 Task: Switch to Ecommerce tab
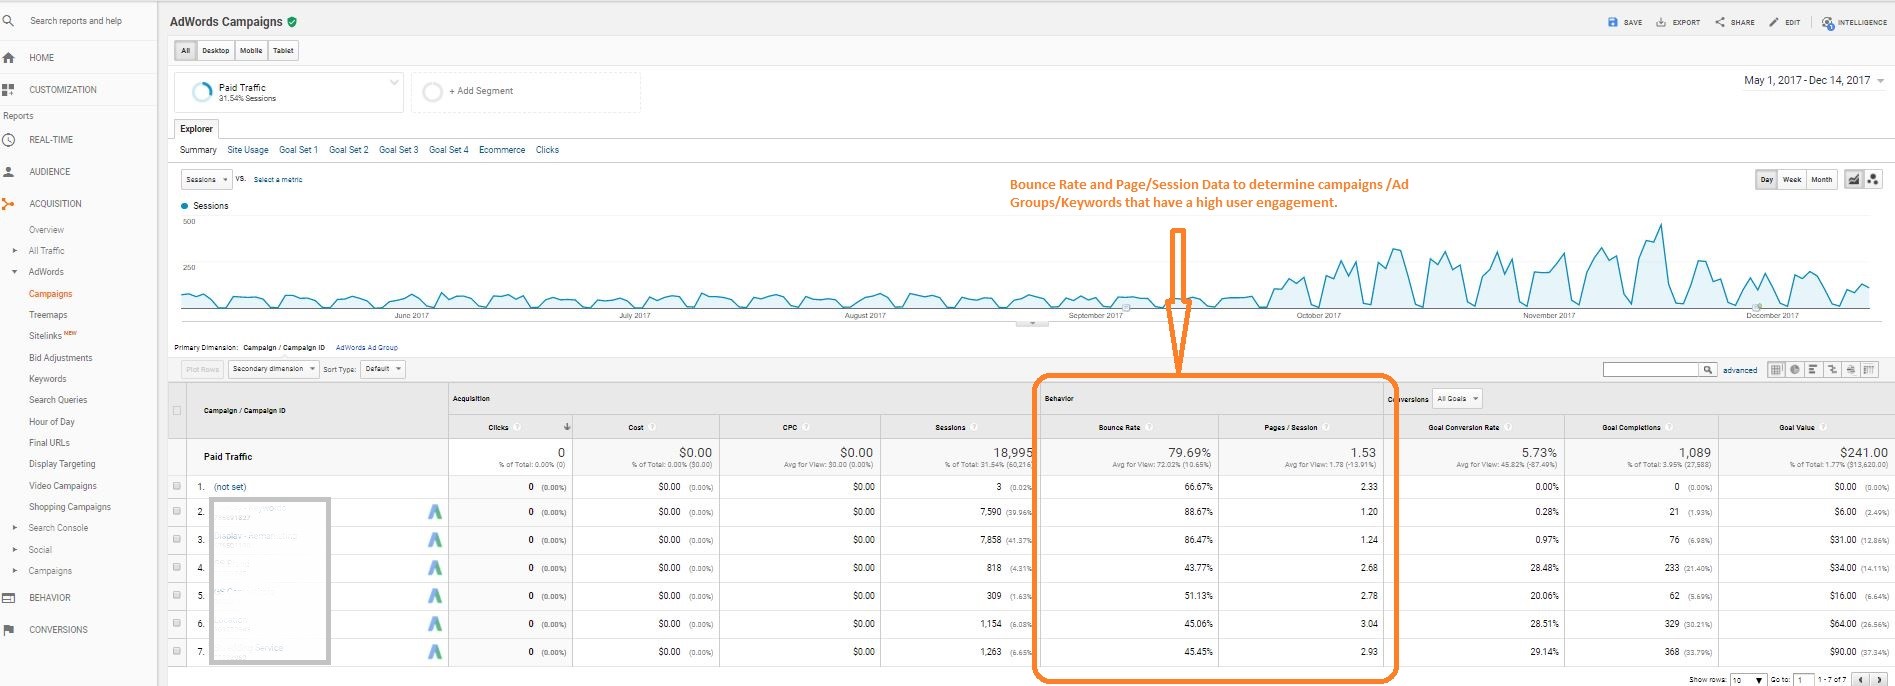click(502, 150)
